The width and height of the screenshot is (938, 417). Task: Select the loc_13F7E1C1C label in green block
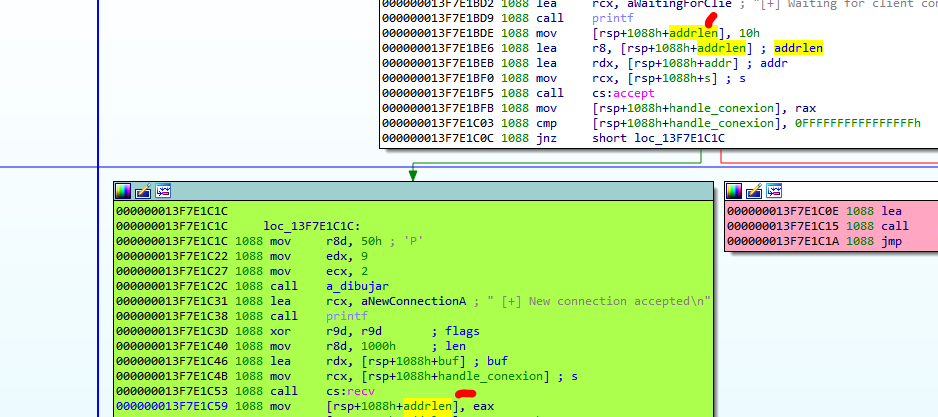307,226
